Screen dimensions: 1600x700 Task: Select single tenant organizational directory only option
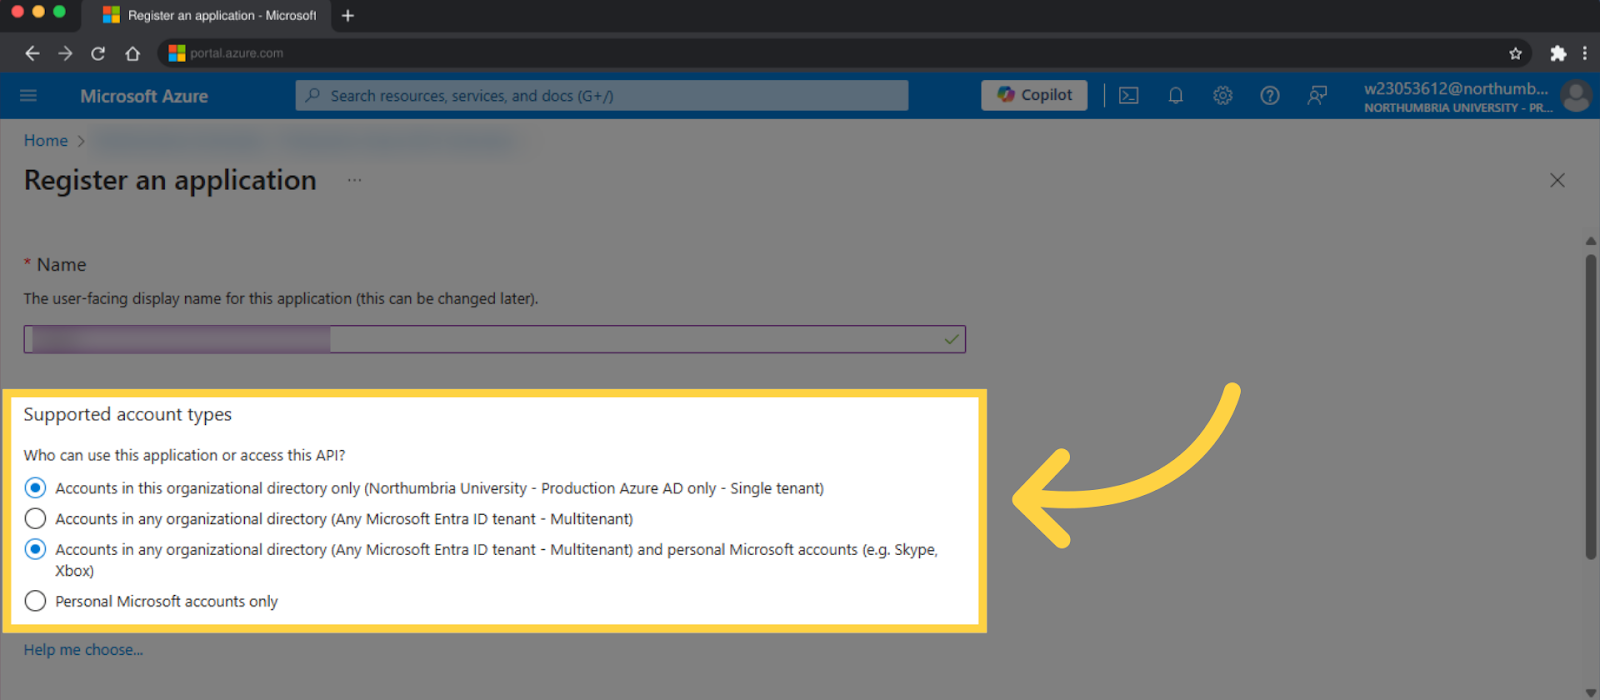click(x=35, y=488)
